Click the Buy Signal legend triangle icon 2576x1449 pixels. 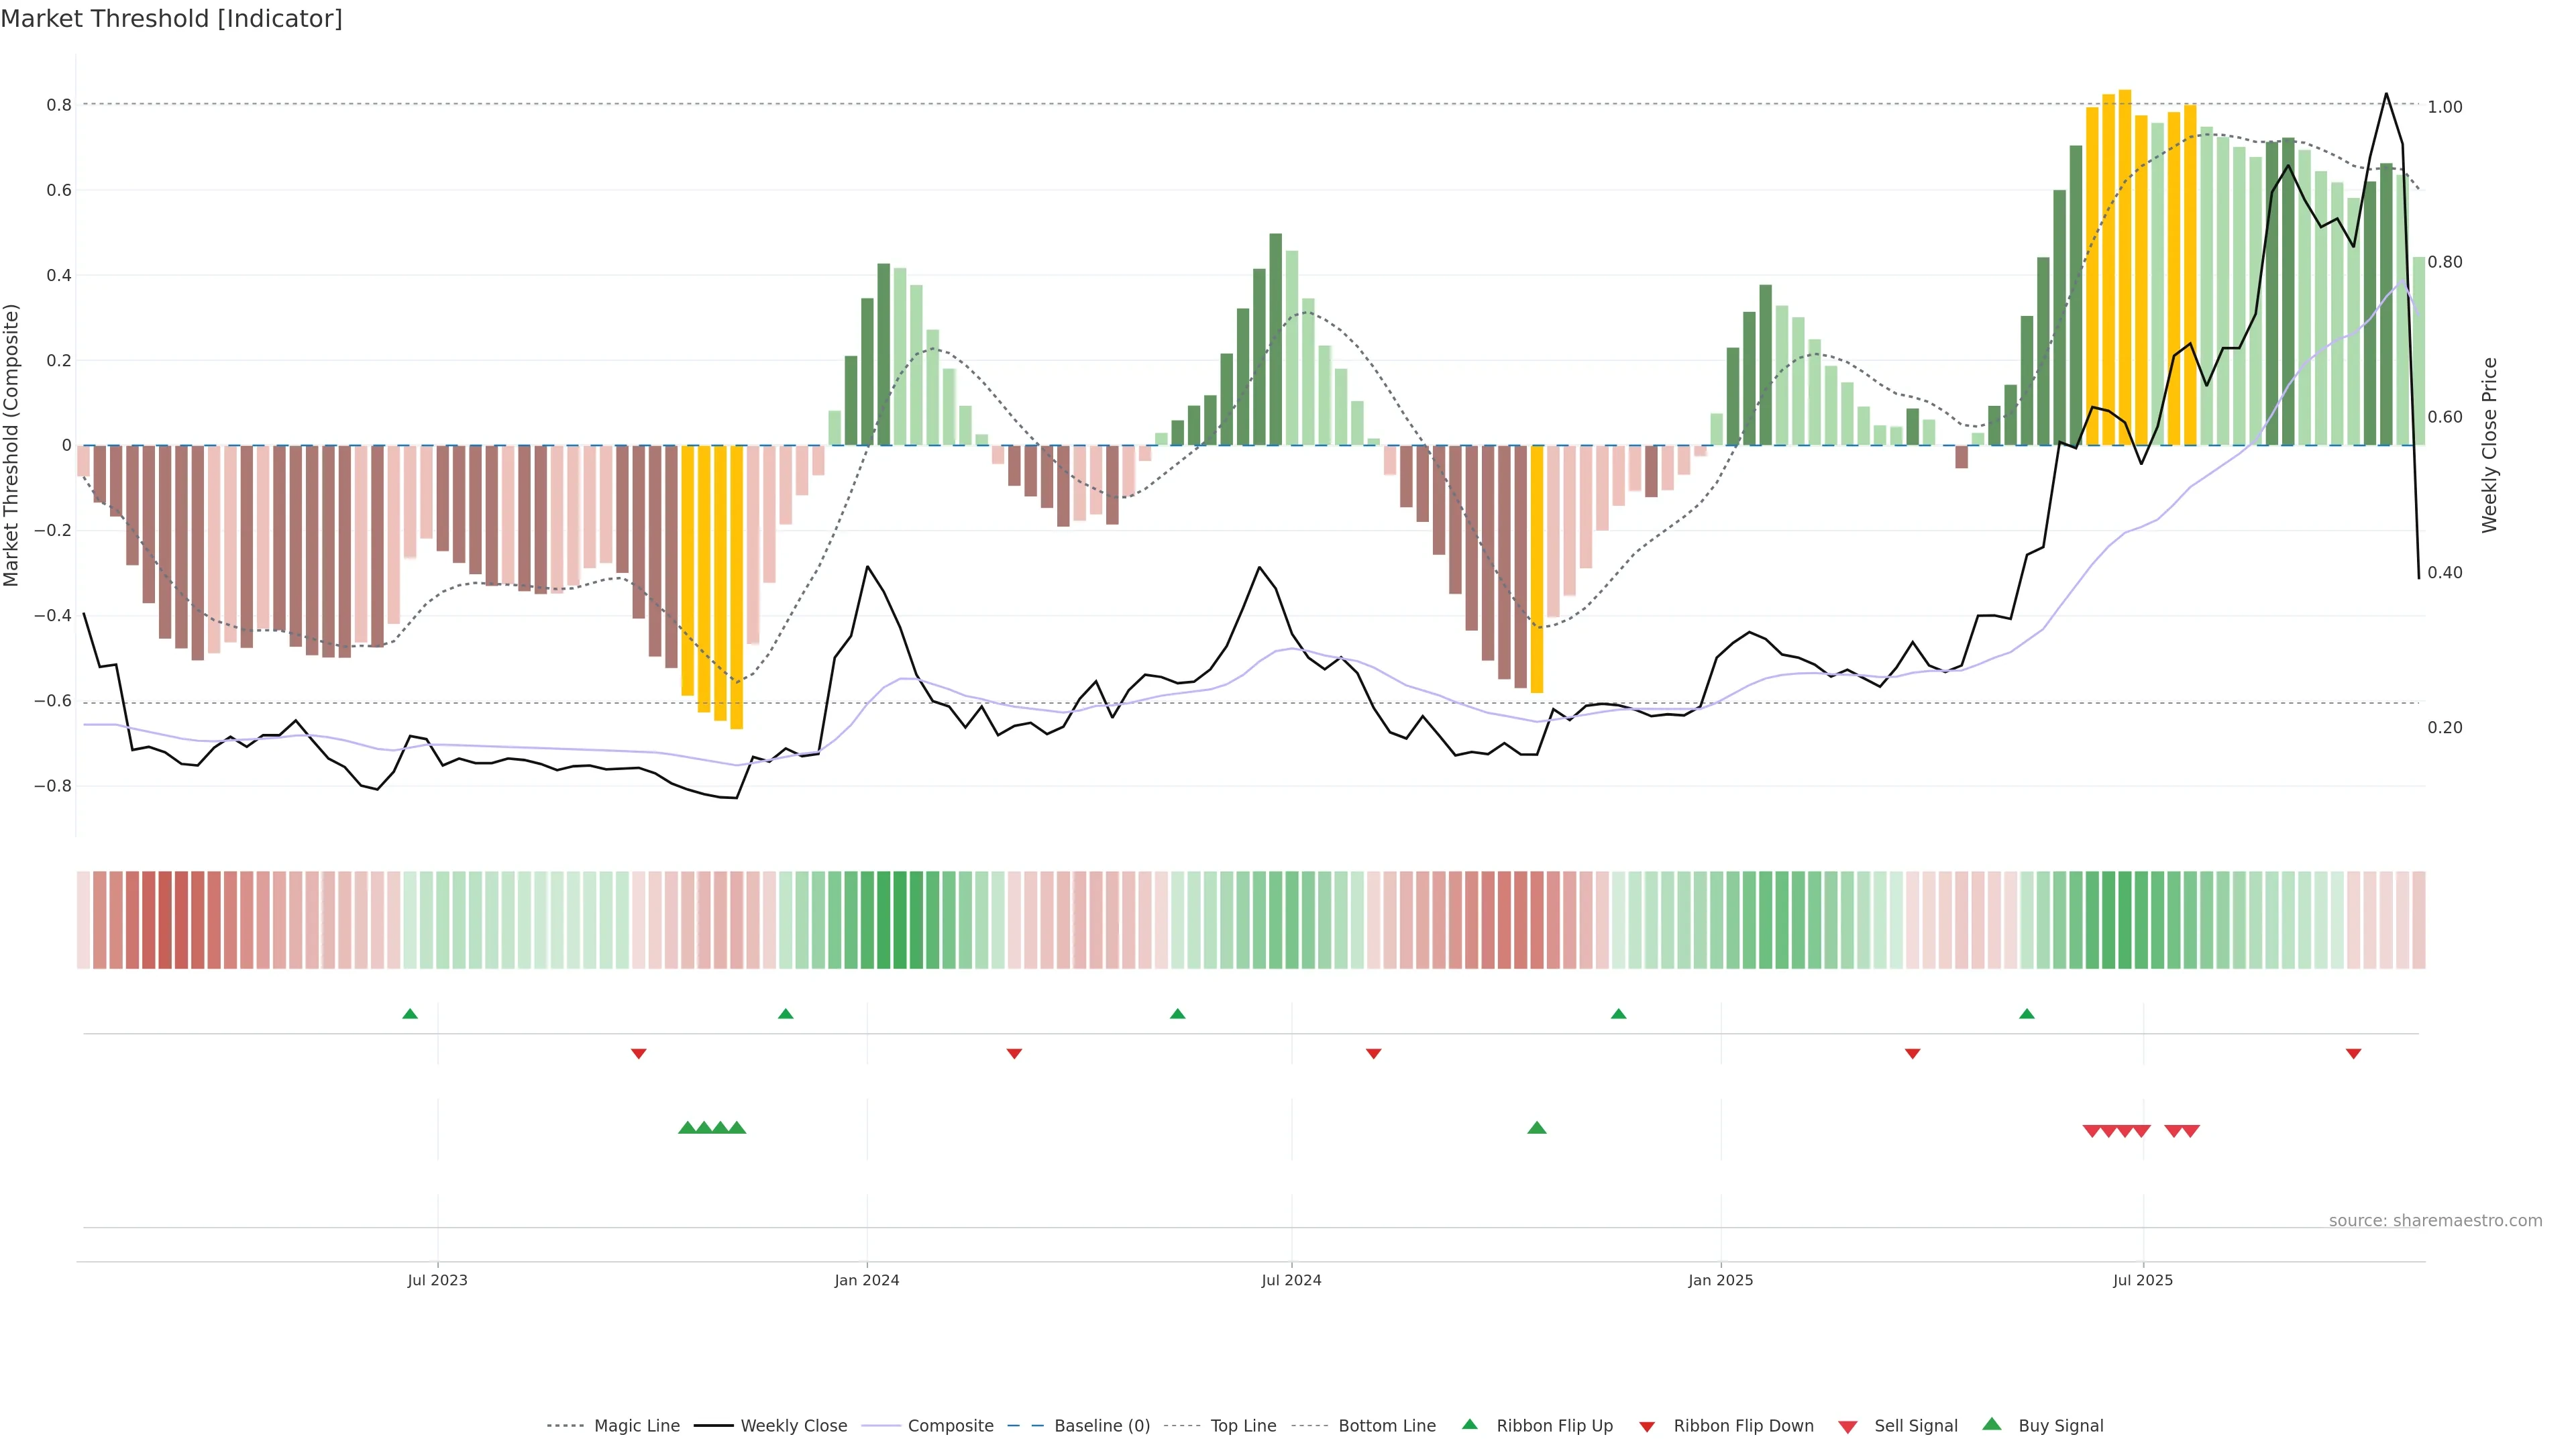(1992, 1424)
